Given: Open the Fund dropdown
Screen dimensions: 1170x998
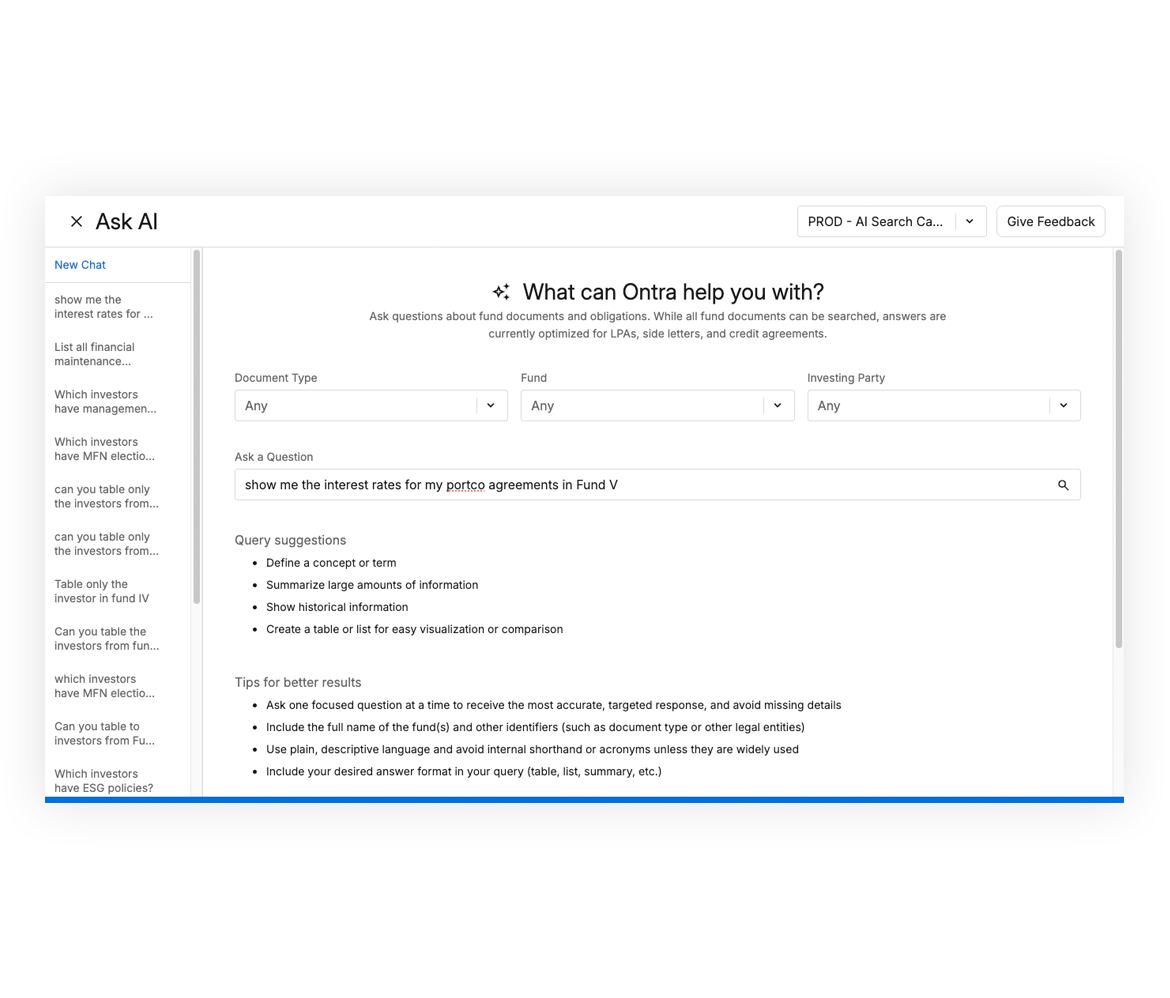Looking at the screenshot, I should (657, 405).
